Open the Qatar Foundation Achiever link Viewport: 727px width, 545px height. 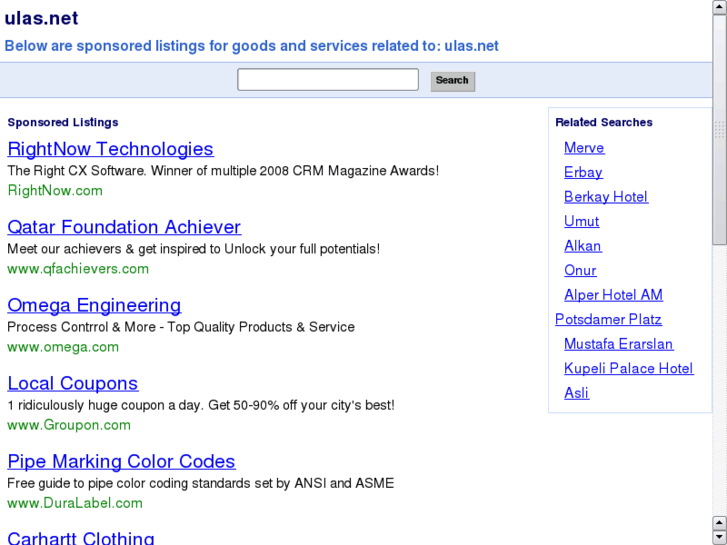(x=124, y=227)
